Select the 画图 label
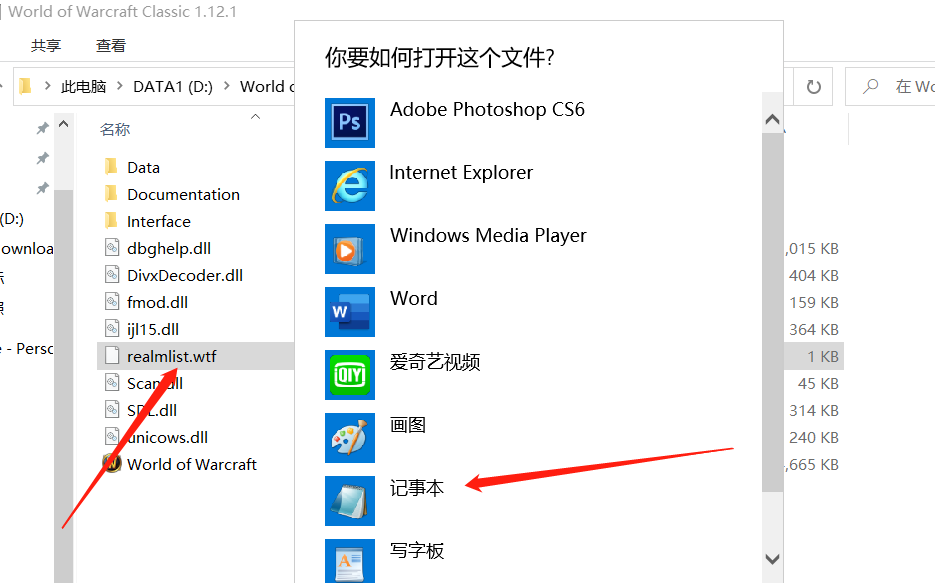935x583 pixels. (408, 425)
